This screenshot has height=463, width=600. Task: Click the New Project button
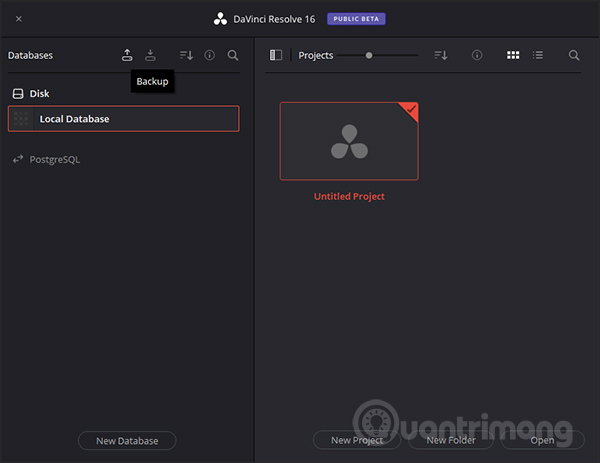[x=357, y=440]
